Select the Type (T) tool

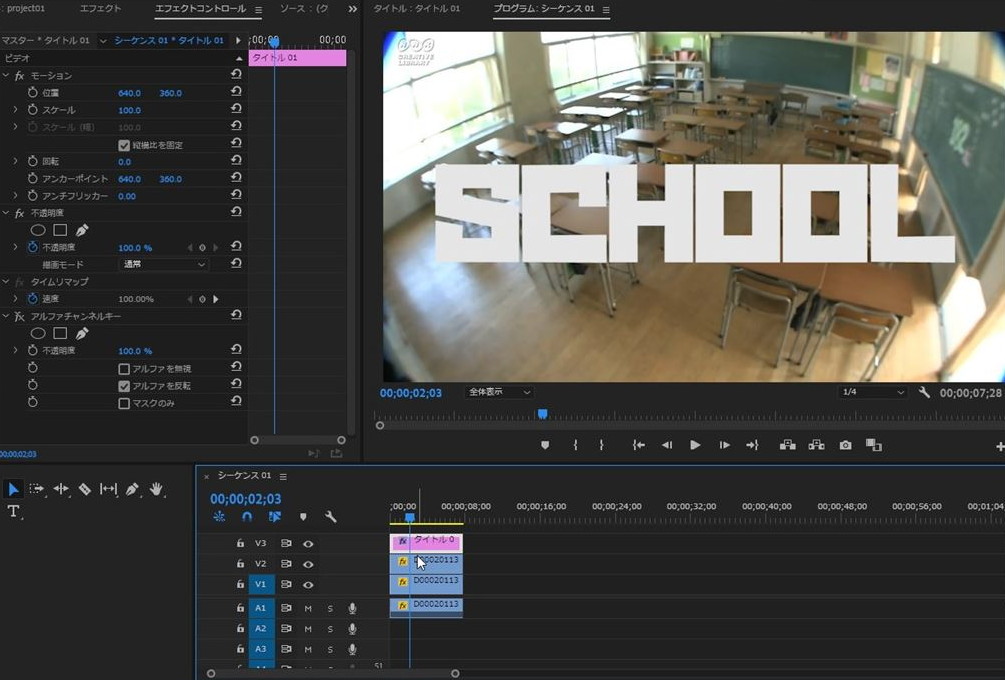[x=14, y=511]
